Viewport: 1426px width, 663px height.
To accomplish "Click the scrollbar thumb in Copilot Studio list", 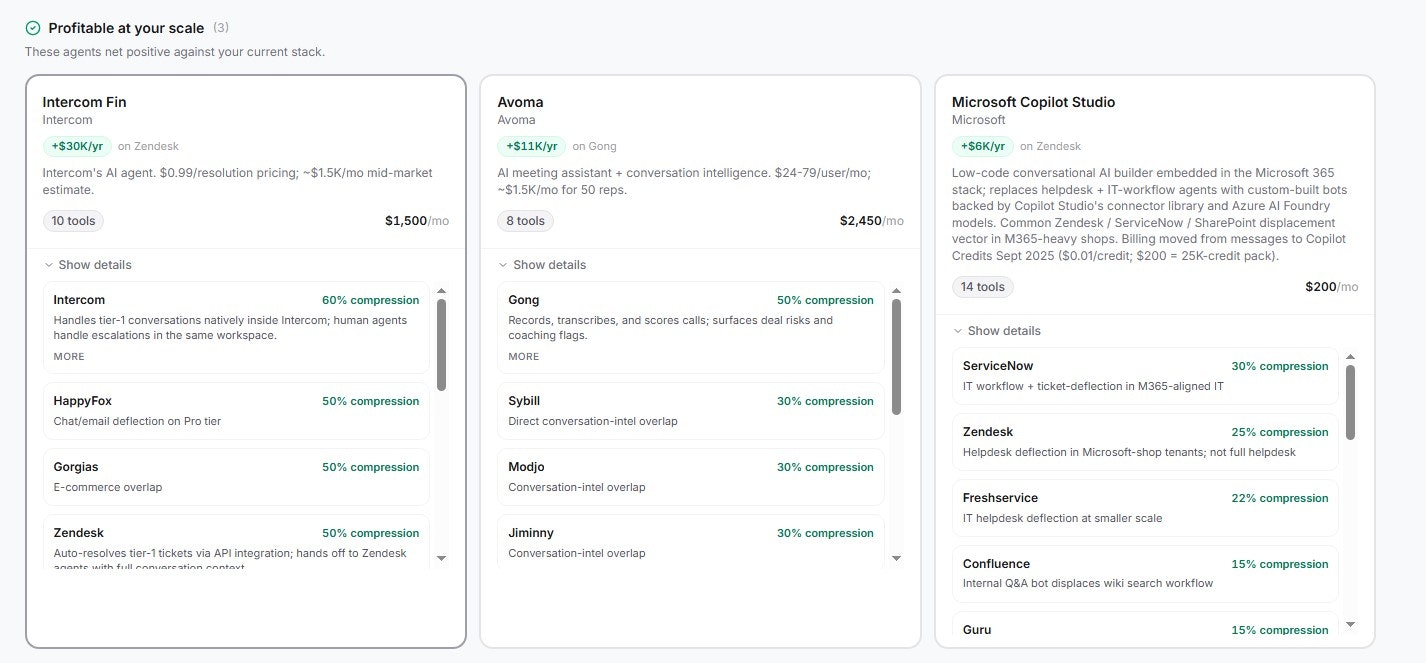I will coord(1351,402).
